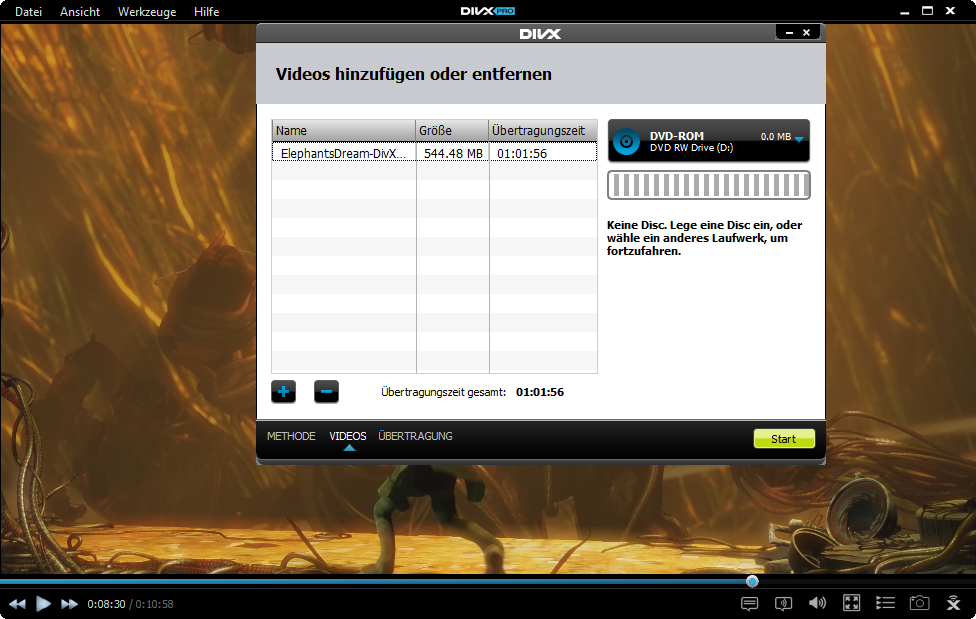
Task: Add a video with the plus button
Action: click(283, 392)
